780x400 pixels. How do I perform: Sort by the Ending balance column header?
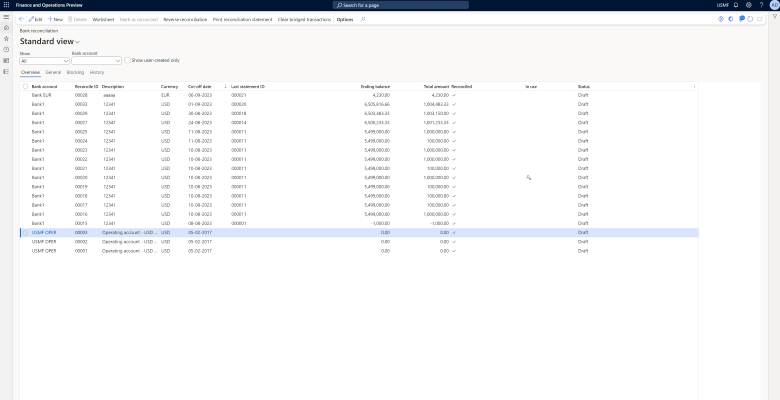pyautogui.click(x=375, y=87)
